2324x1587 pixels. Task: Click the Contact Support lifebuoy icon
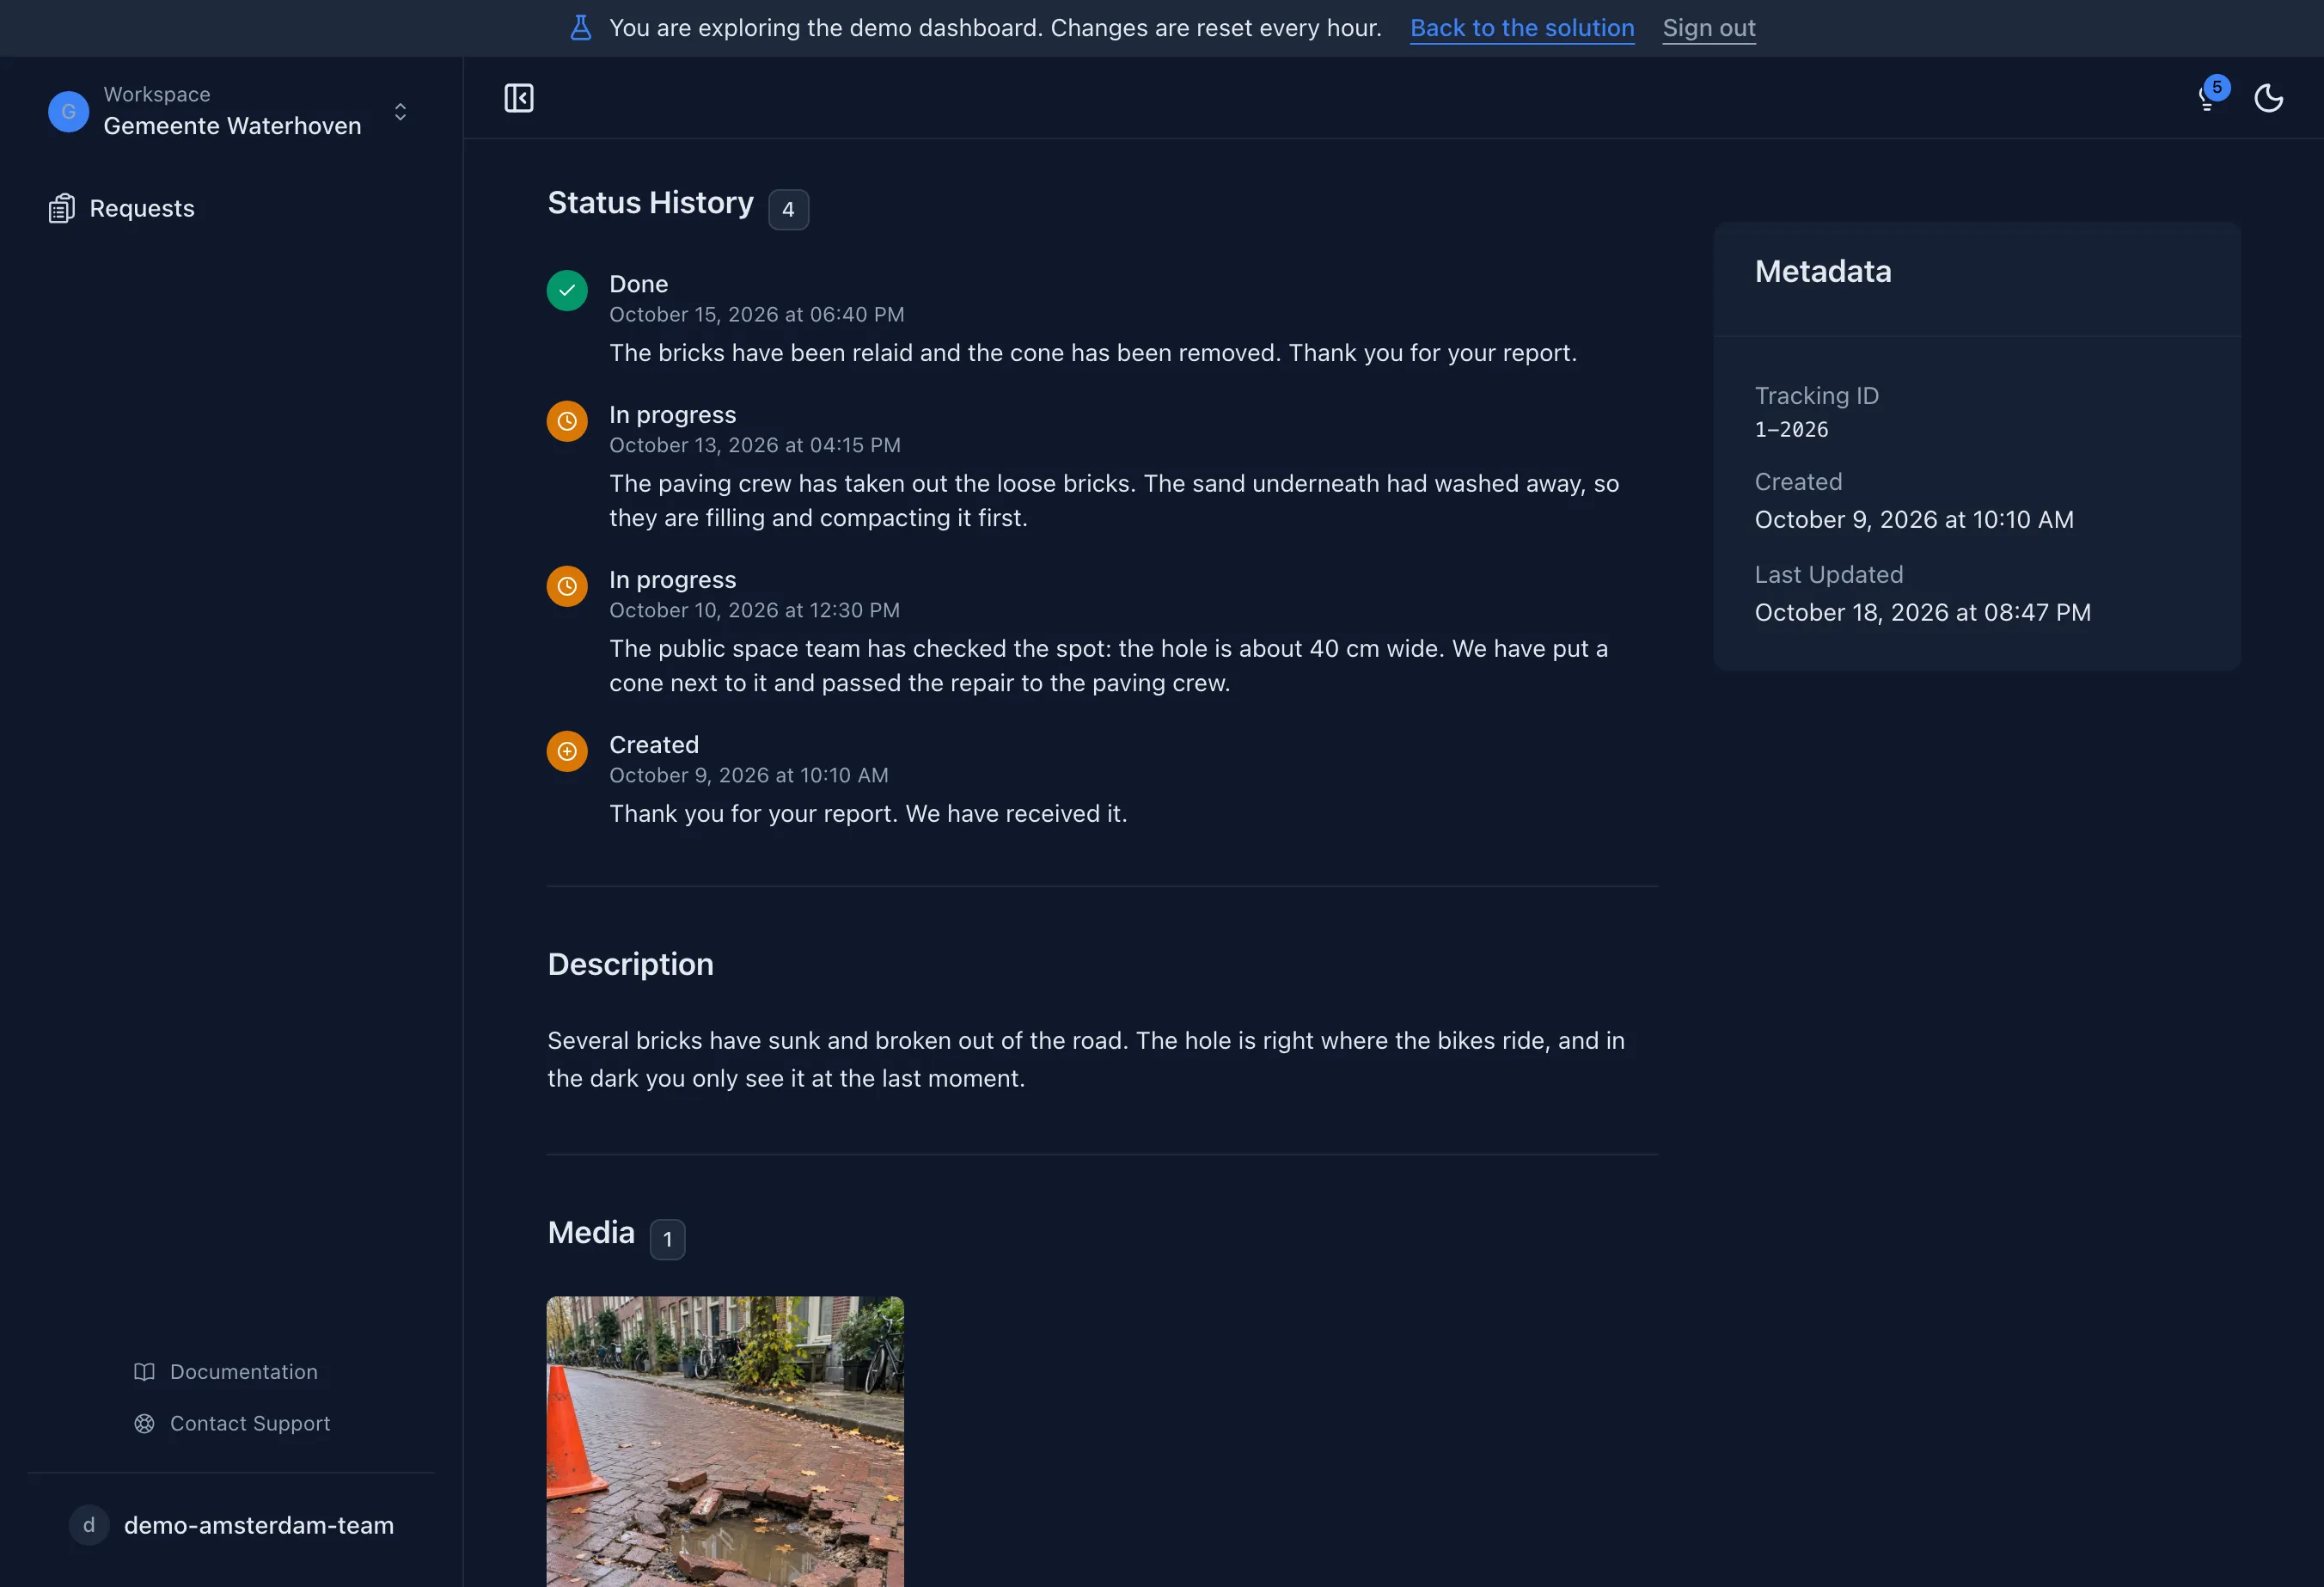144,1423
